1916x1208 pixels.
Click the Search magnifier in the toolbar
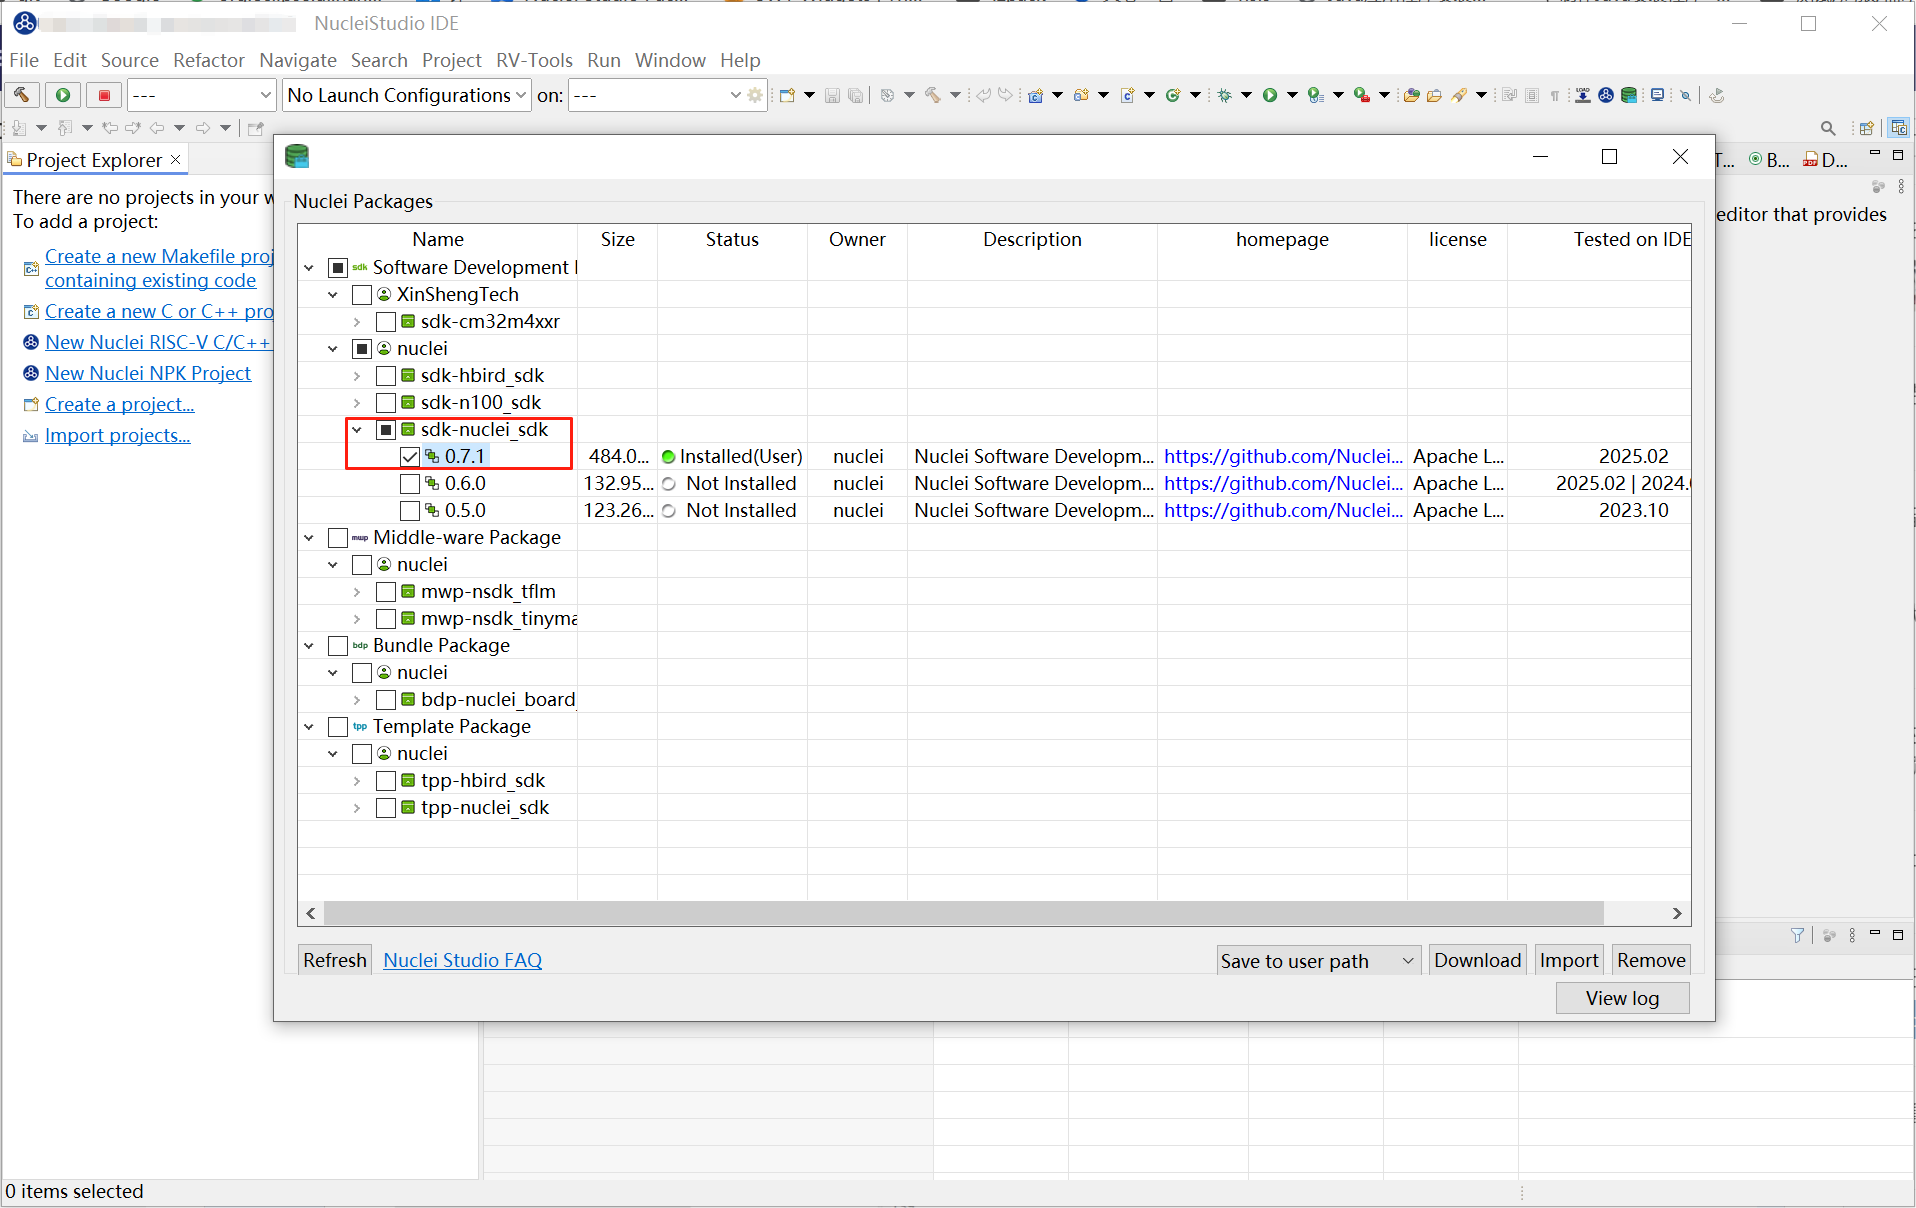click(1828, 128)
